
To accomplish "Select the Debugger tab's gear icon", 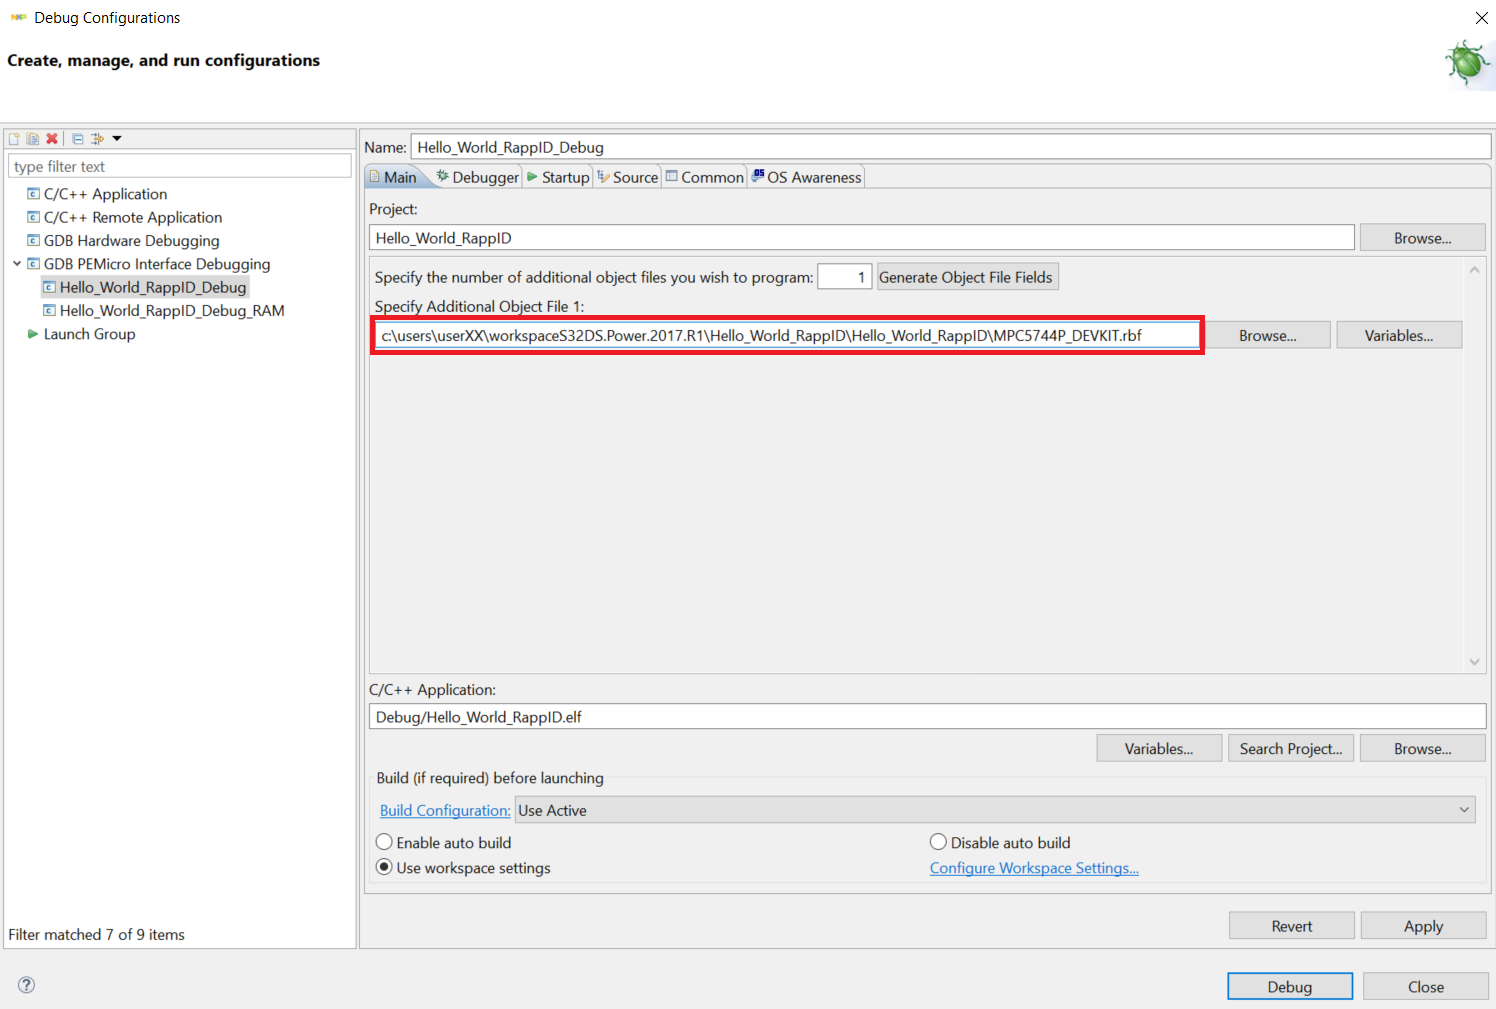I will (x=443, y=176).
